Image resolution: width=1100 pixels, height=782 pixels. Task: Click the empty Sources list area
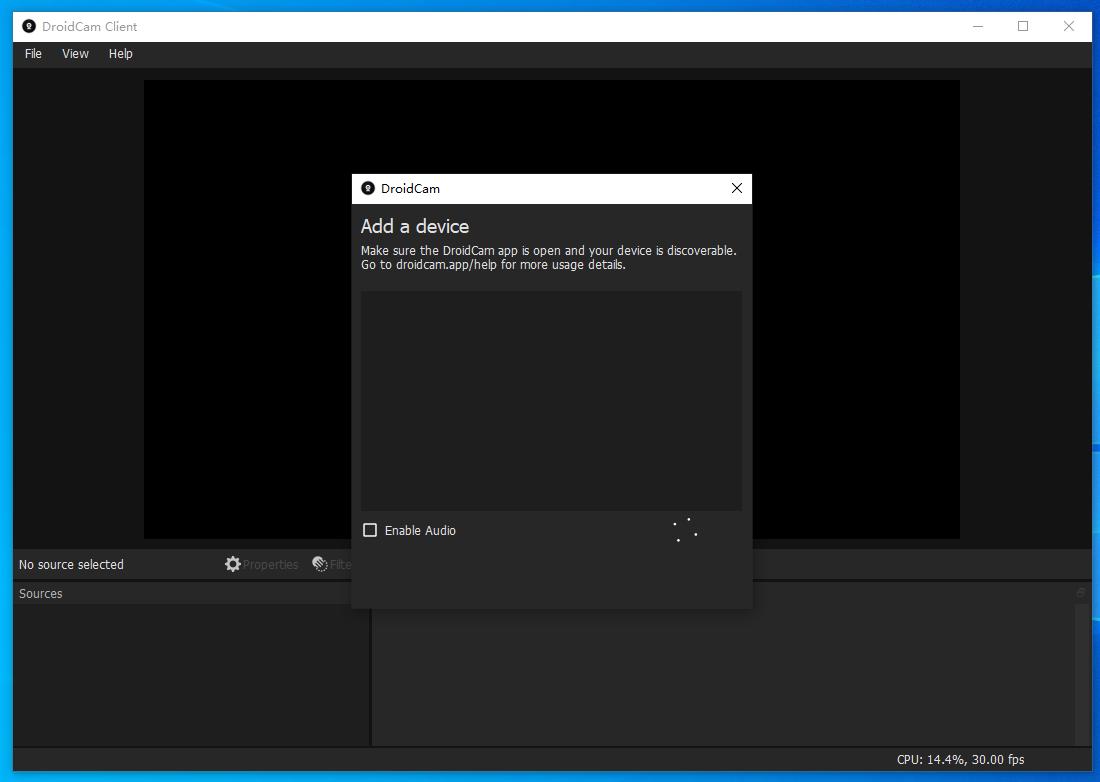[x=190, y=675]
